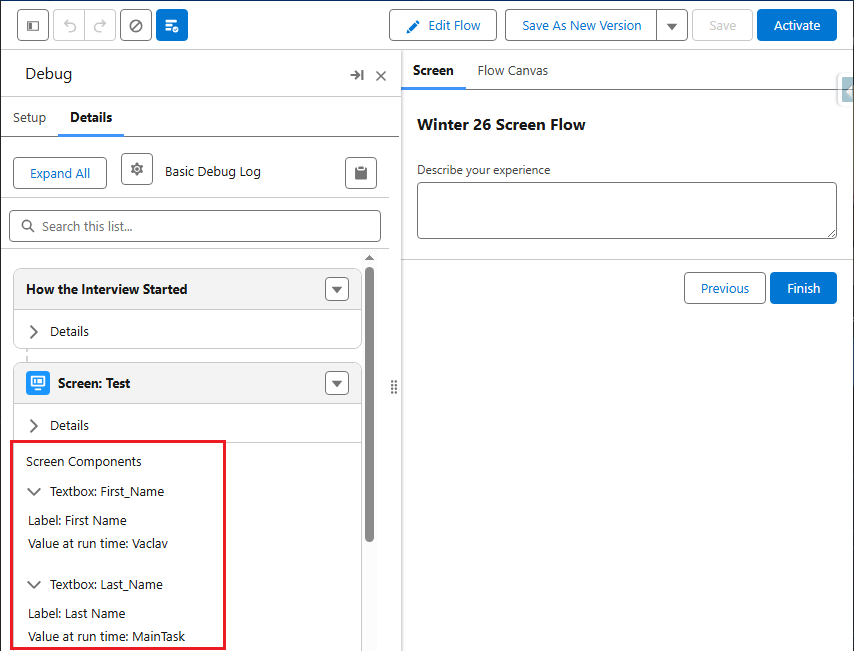This screenshot has height=651, width=854.
Task: Click the text area resize corner handle
Action: (x=831, y=233)
